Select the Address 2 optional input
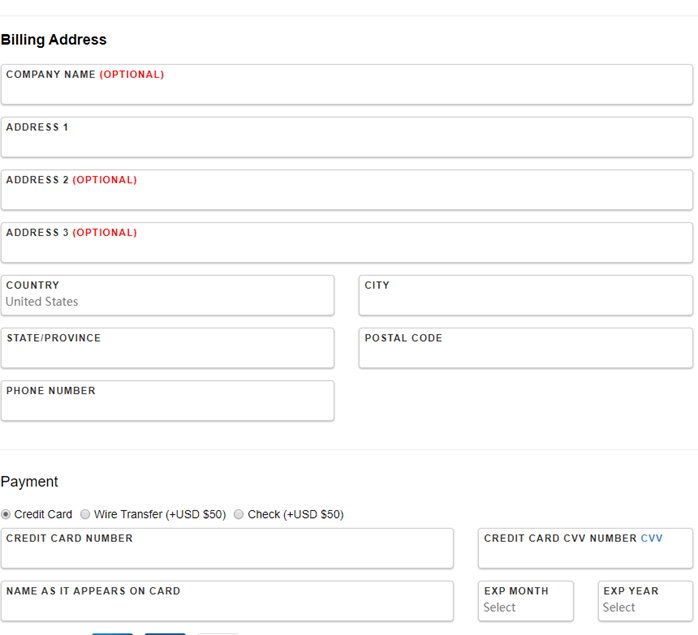The image size is (698, 635). point(346,196)
